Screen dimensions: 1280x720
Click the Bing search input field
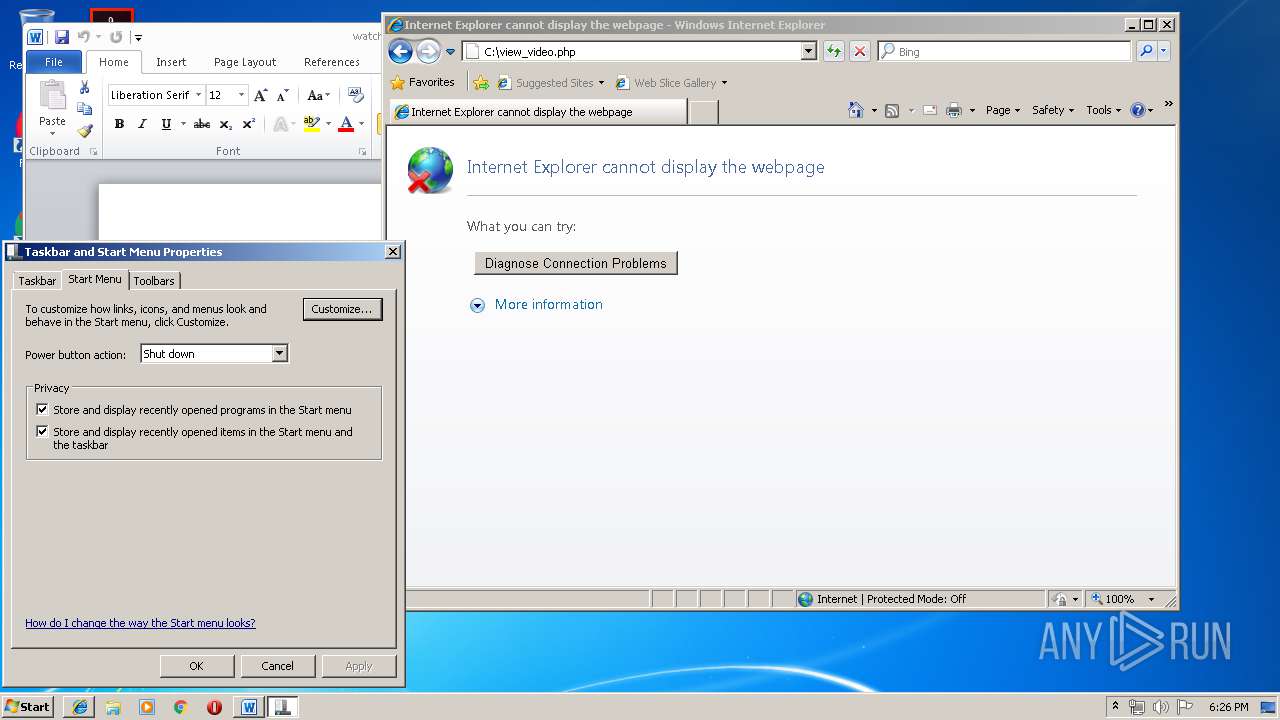click(1005, 51)
